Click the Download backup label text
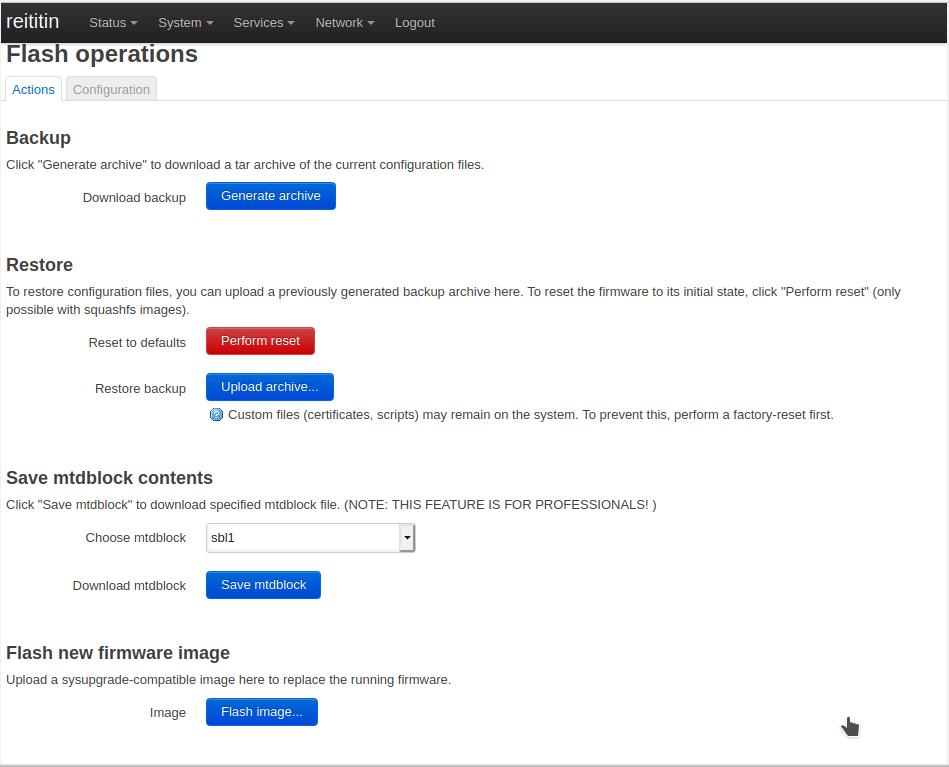The width and height of the screenshot is (949, 767). pyautogui.click(x=134, y=198)
